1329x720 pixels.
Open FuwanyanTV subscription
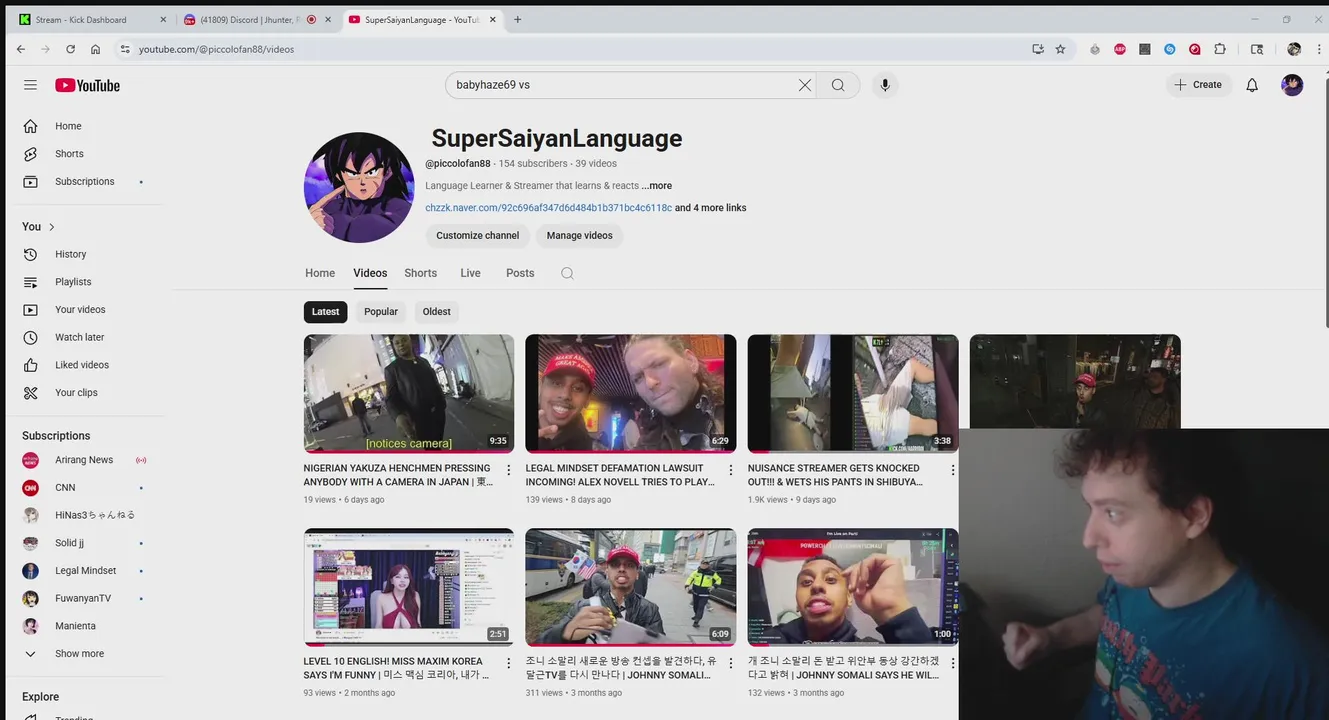(x=85, y=598)
